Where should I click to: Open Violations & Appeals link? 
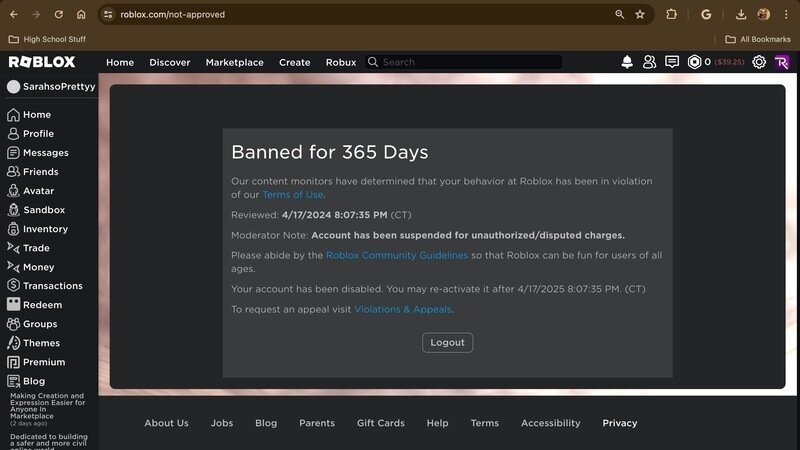(403, 309)
